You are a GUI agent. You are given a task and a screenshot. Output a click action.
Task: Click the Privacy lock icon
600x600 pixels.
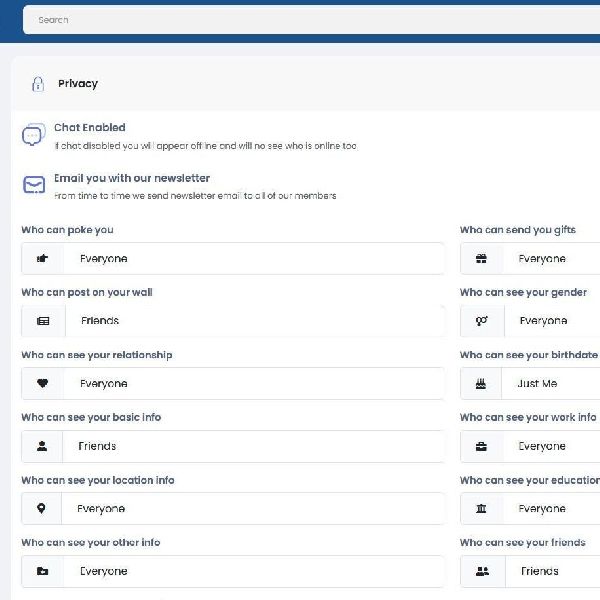click(x=38, y=84)
